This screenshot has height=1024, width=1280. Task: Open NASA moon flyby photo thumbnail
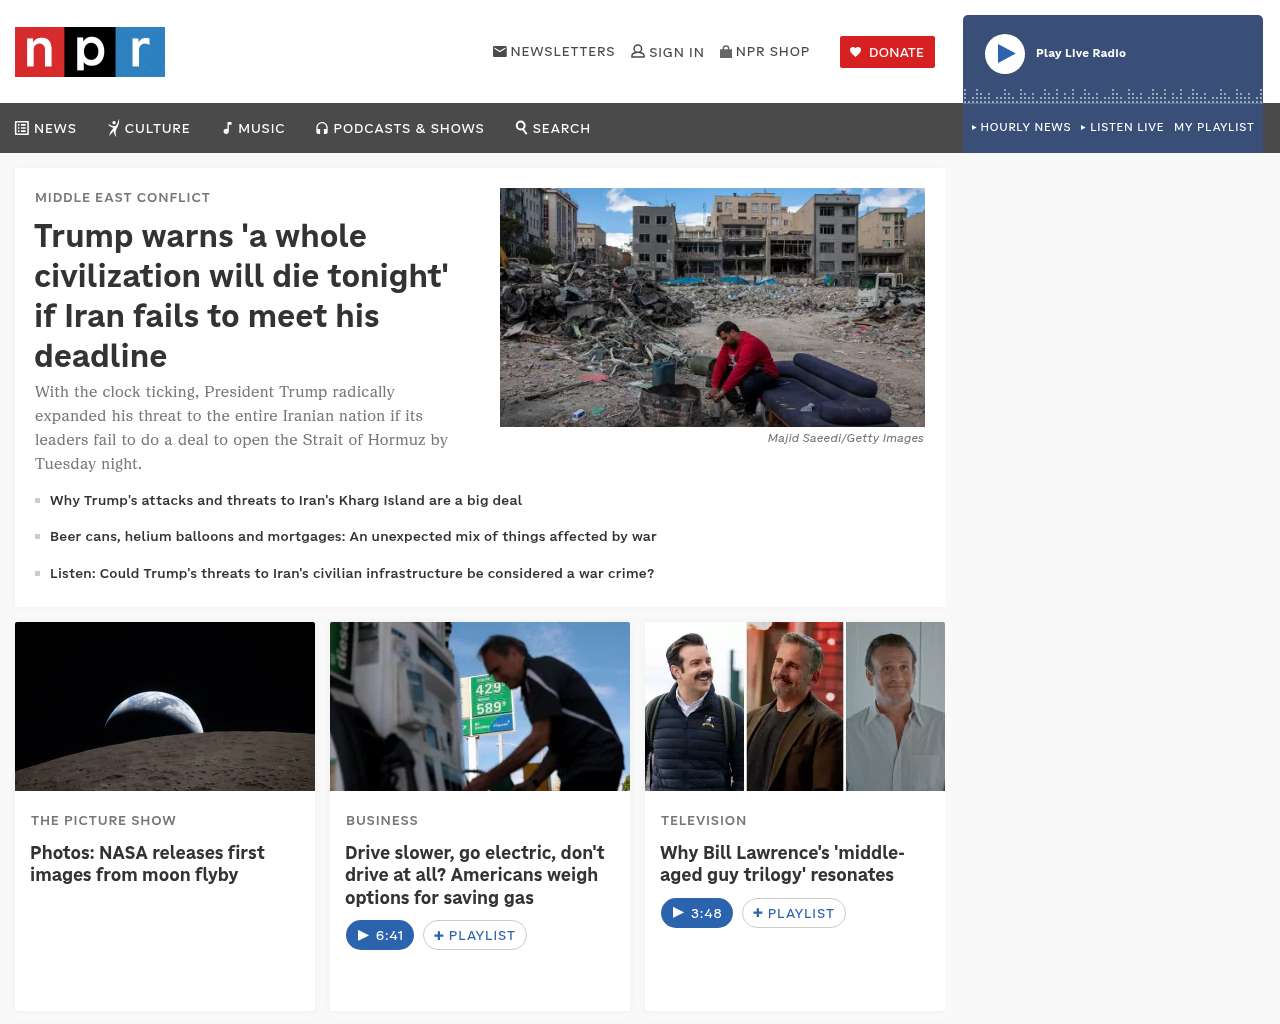165,706
